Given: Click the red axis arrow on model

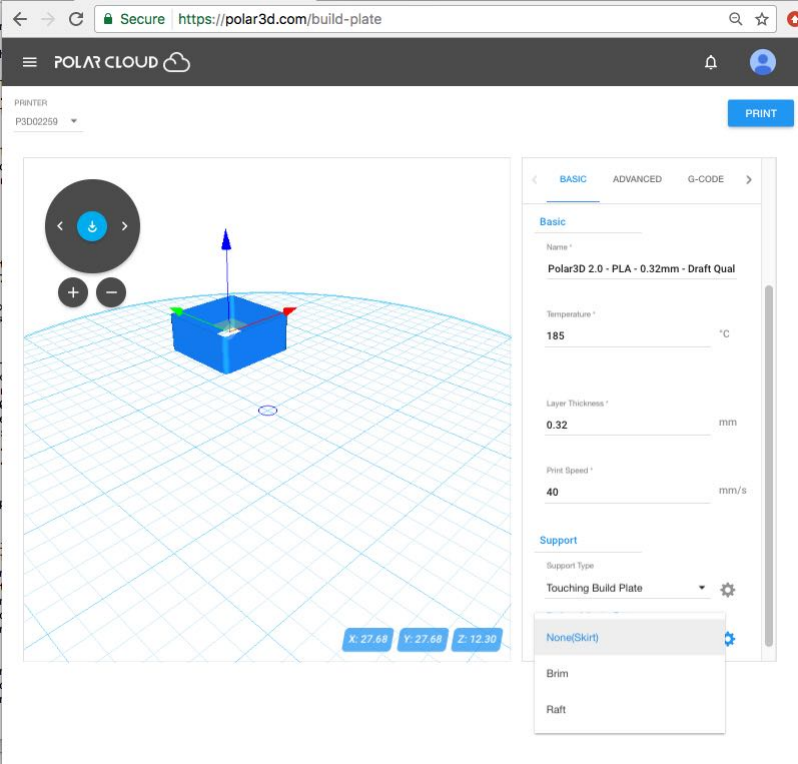Looking at the screenshot, I should click(x=289, y=310).
